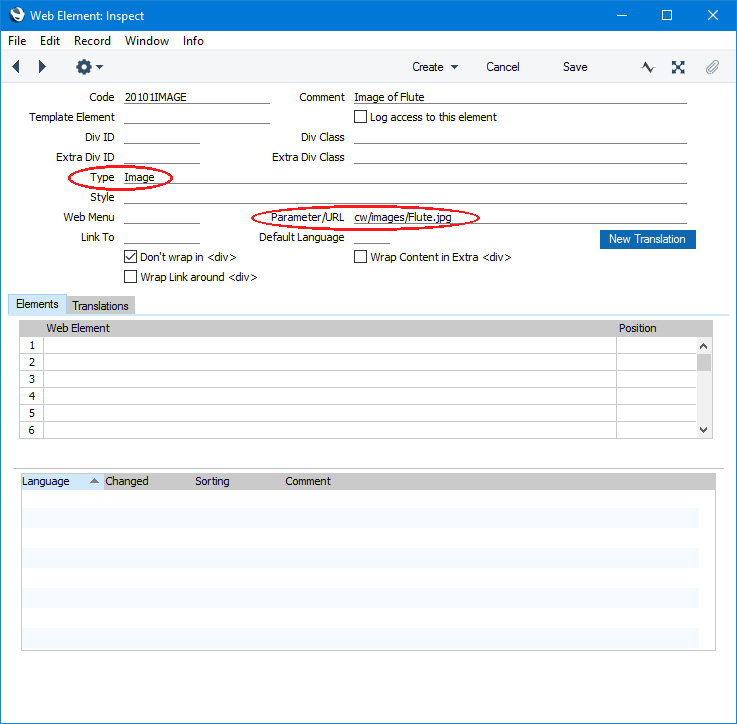The height and width of the screenshot is (724, 737).
Task: Go to previous record arrow
Action: [x=16, y=67]
